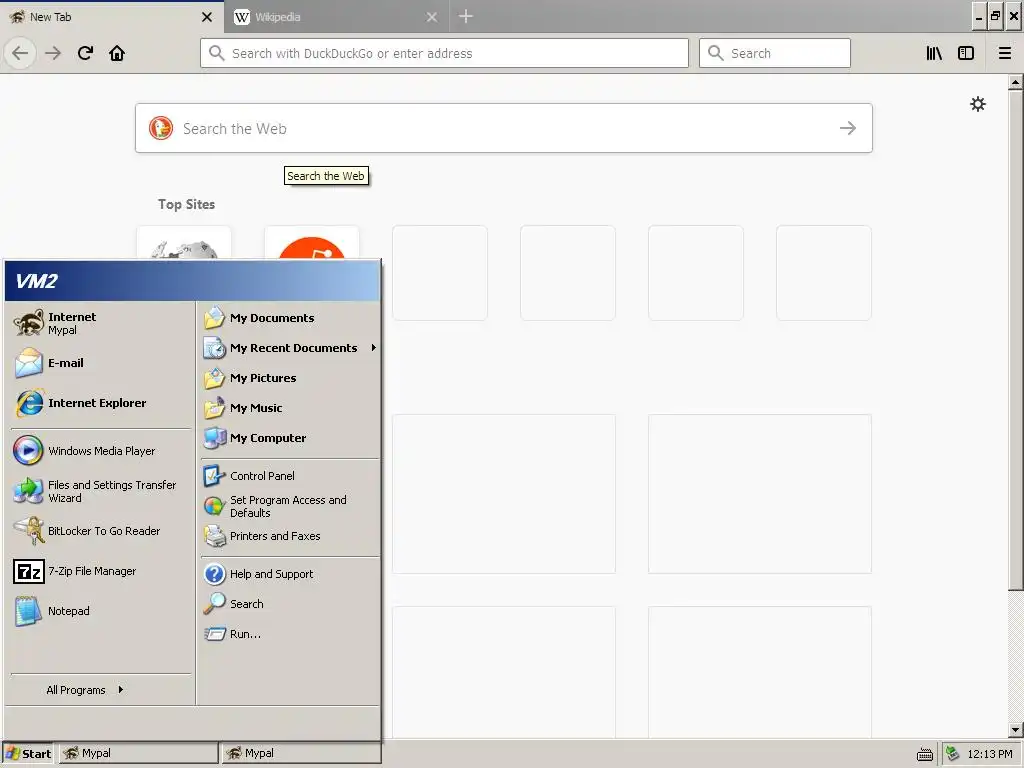Screen dimensions: 1024x768
Task: Open My Music folder
Action: click(x=289, y=408)
